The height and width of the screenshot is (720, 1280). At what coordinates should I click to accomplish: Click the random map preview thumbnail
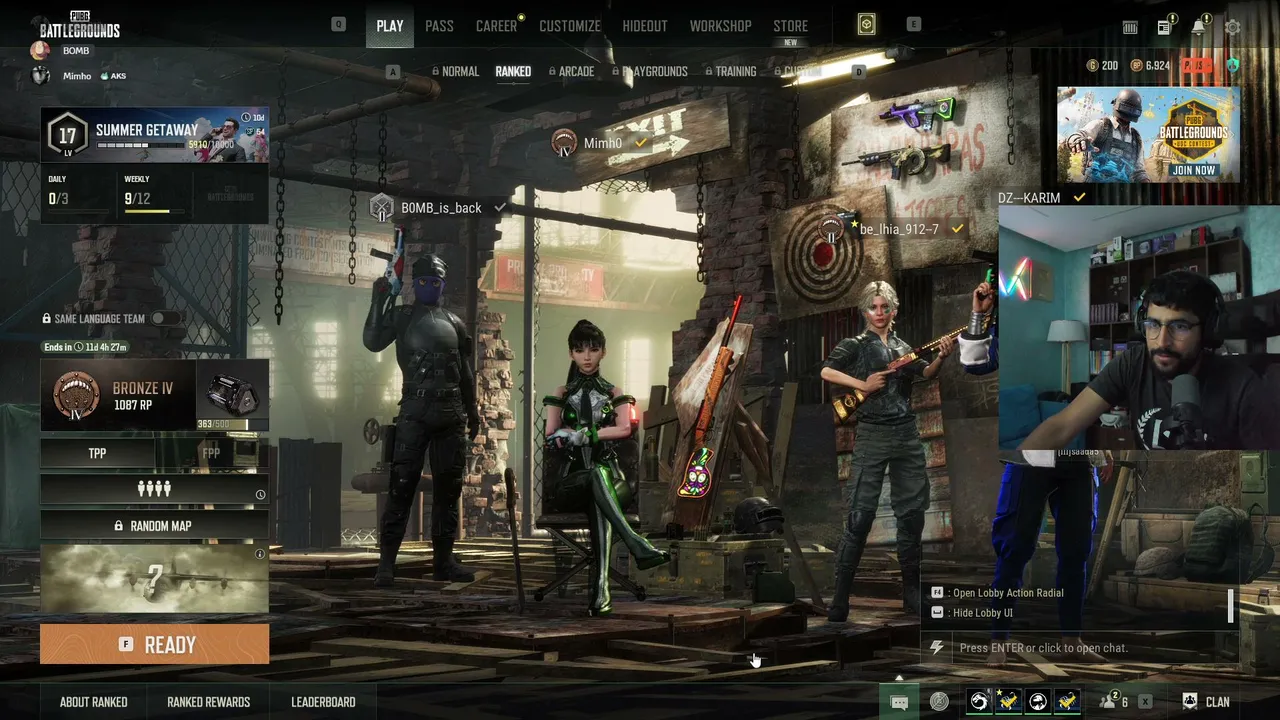click(154, 578)
